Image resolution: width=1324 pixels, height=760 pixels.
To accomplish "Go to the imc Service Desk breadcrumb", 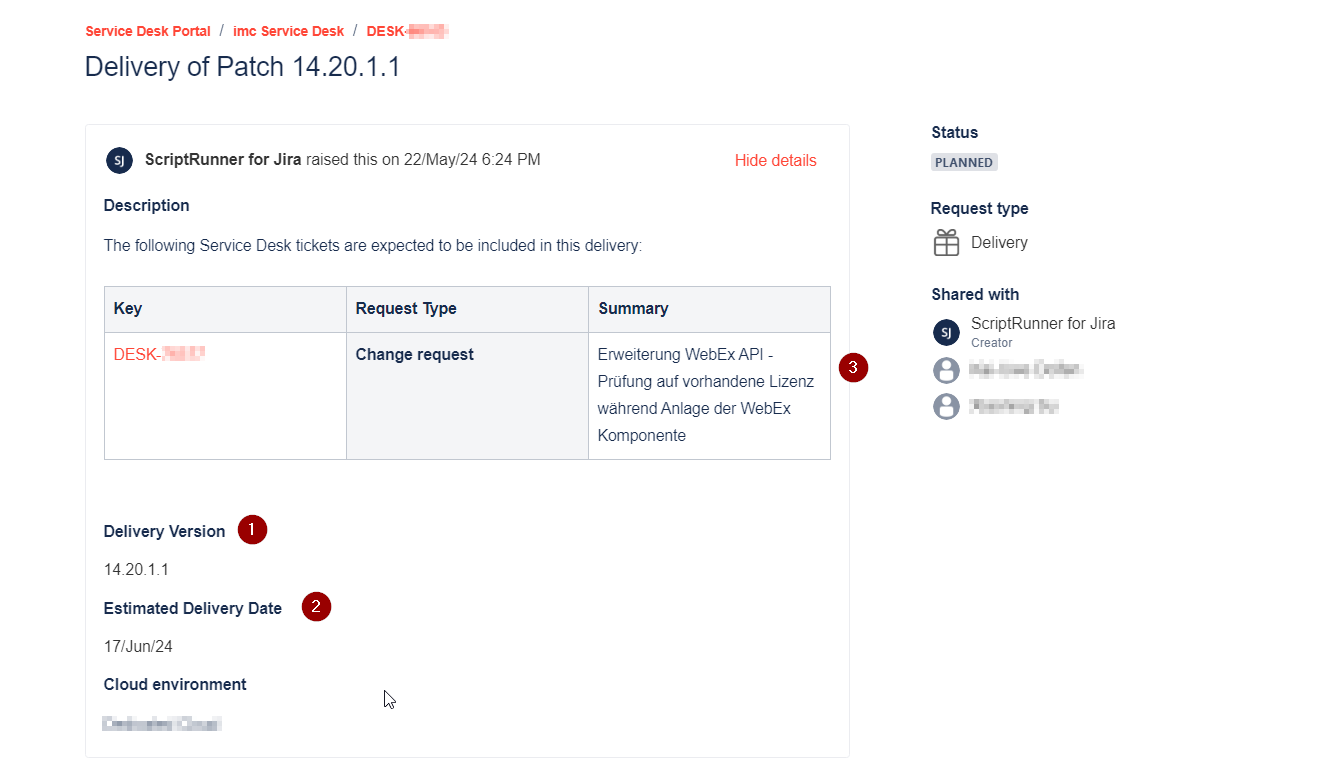I will 288,31.
